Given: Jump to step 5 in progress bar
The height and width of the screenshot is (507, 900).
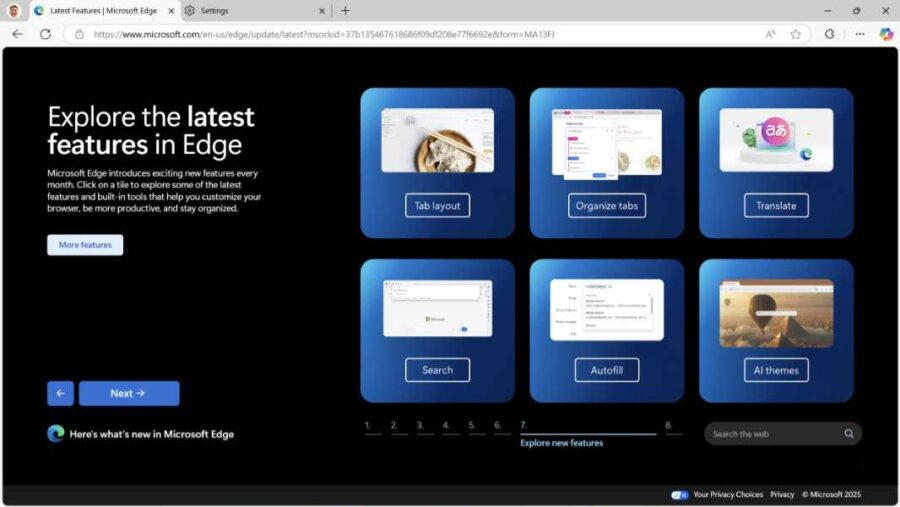Looking at the screenshot, I should pos(476,427).
